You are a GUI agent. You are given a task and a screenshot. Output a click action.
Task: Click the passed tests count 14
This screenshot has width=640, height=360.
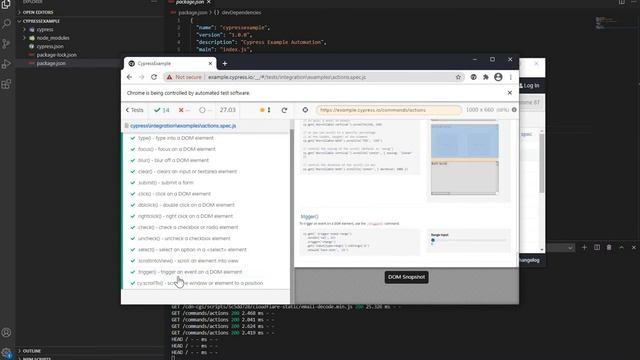pos(162,110)
